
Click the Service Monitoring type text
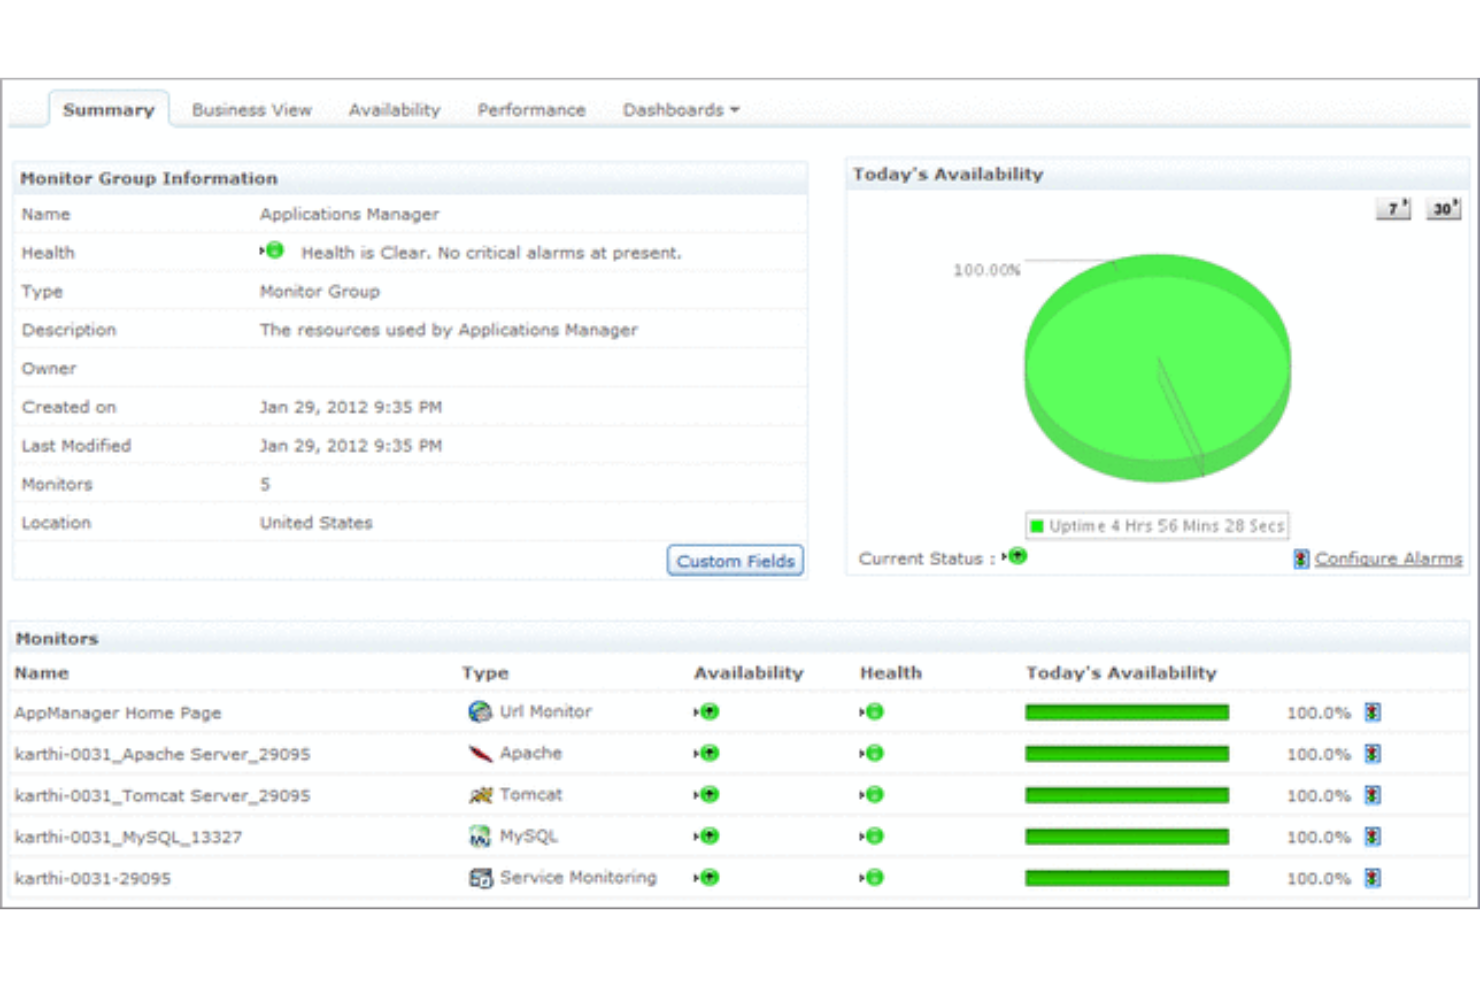[x=578, y=878]
